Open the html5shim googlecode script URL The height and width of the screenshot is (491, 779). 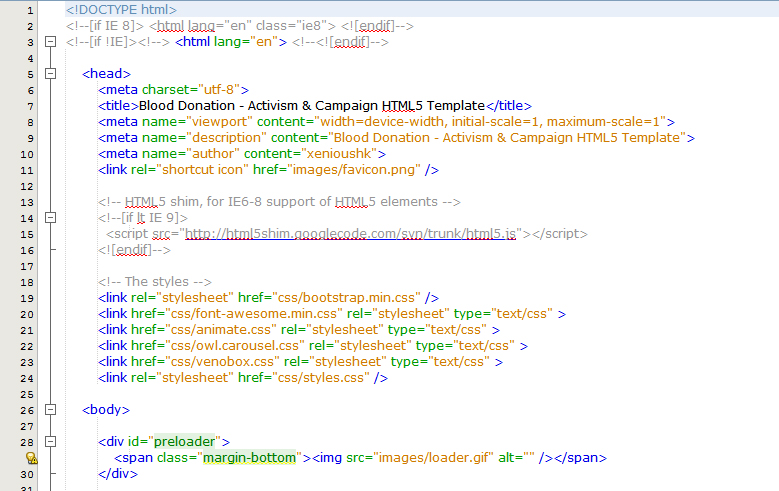coord(350,234)
